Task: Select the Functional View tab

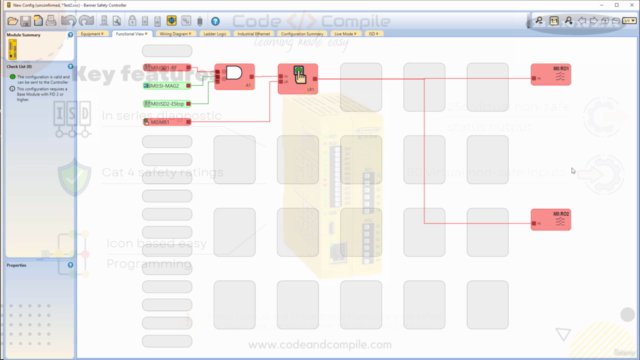Action: [131, 33]
